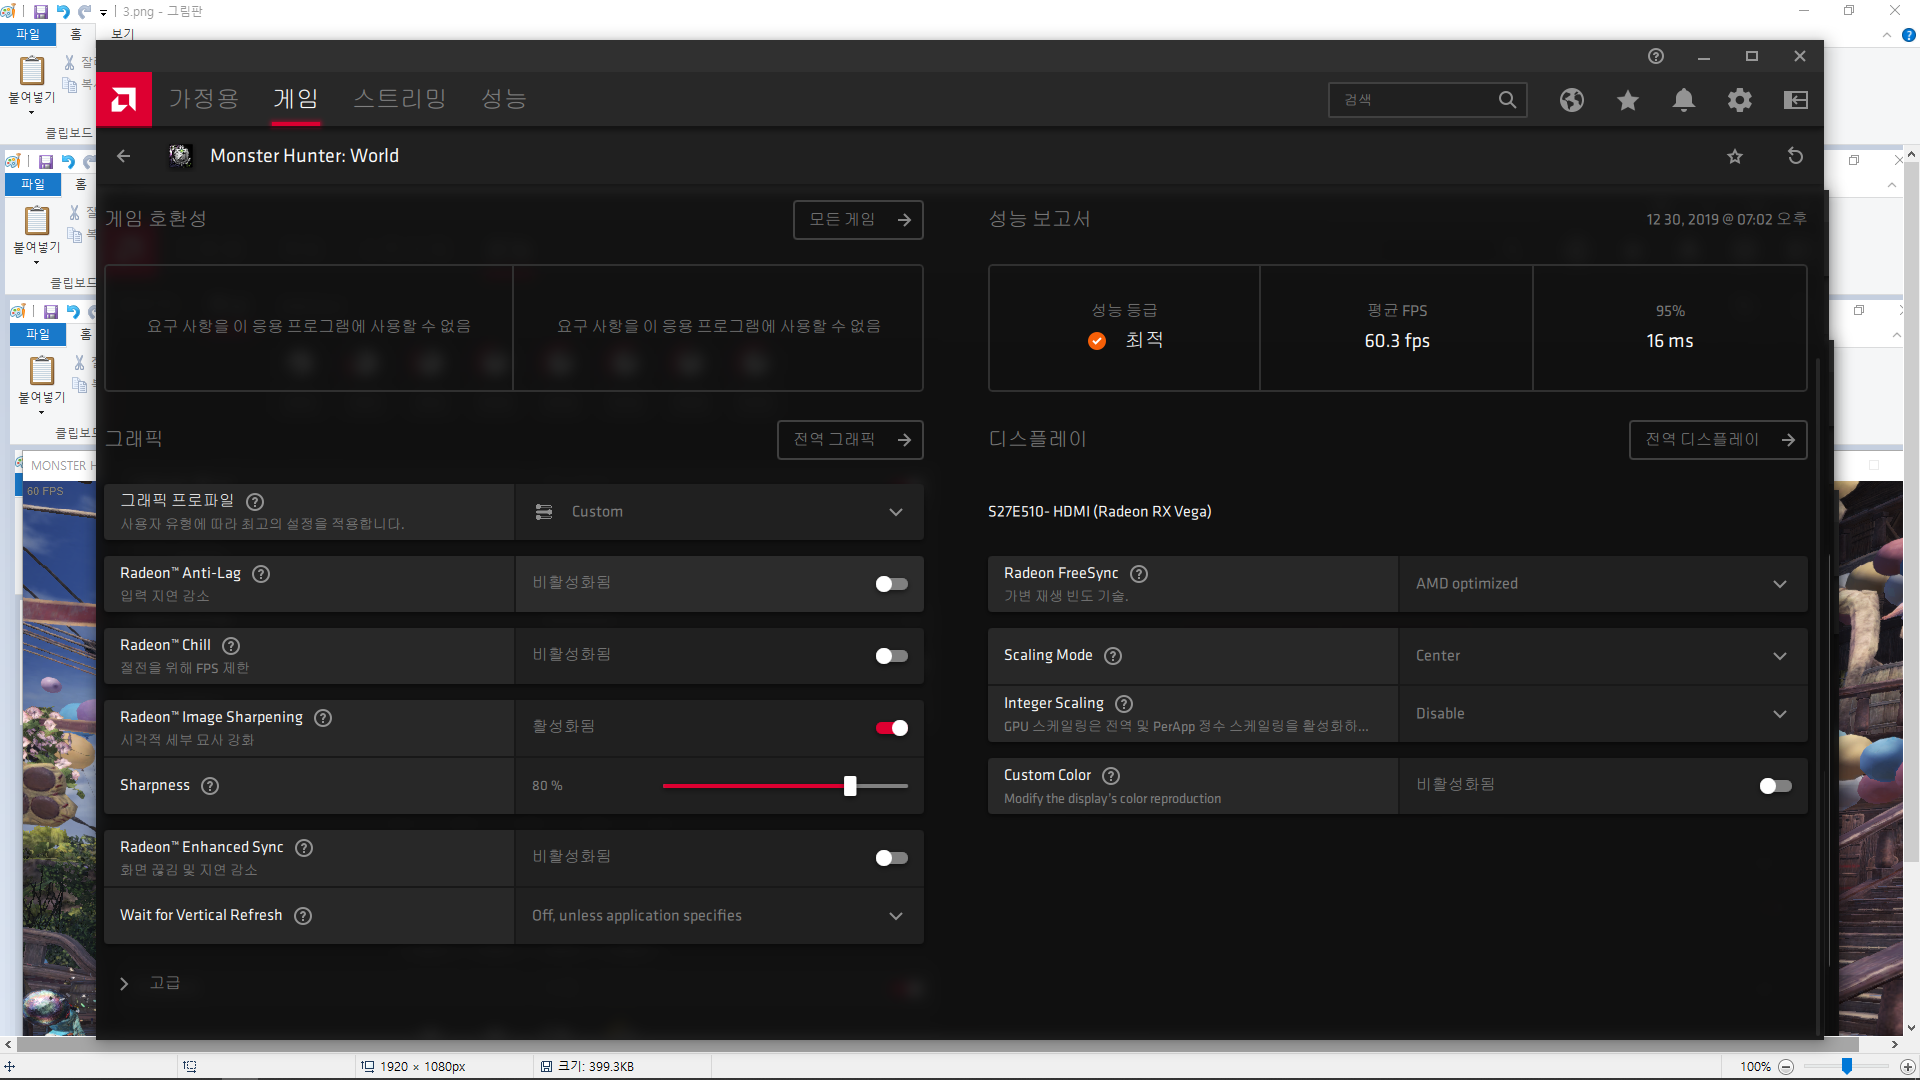This screenshot has height=1080, width=1920.
Task: Favorite Monster Hunter: World with star outline
Action: click(1735, 156)
